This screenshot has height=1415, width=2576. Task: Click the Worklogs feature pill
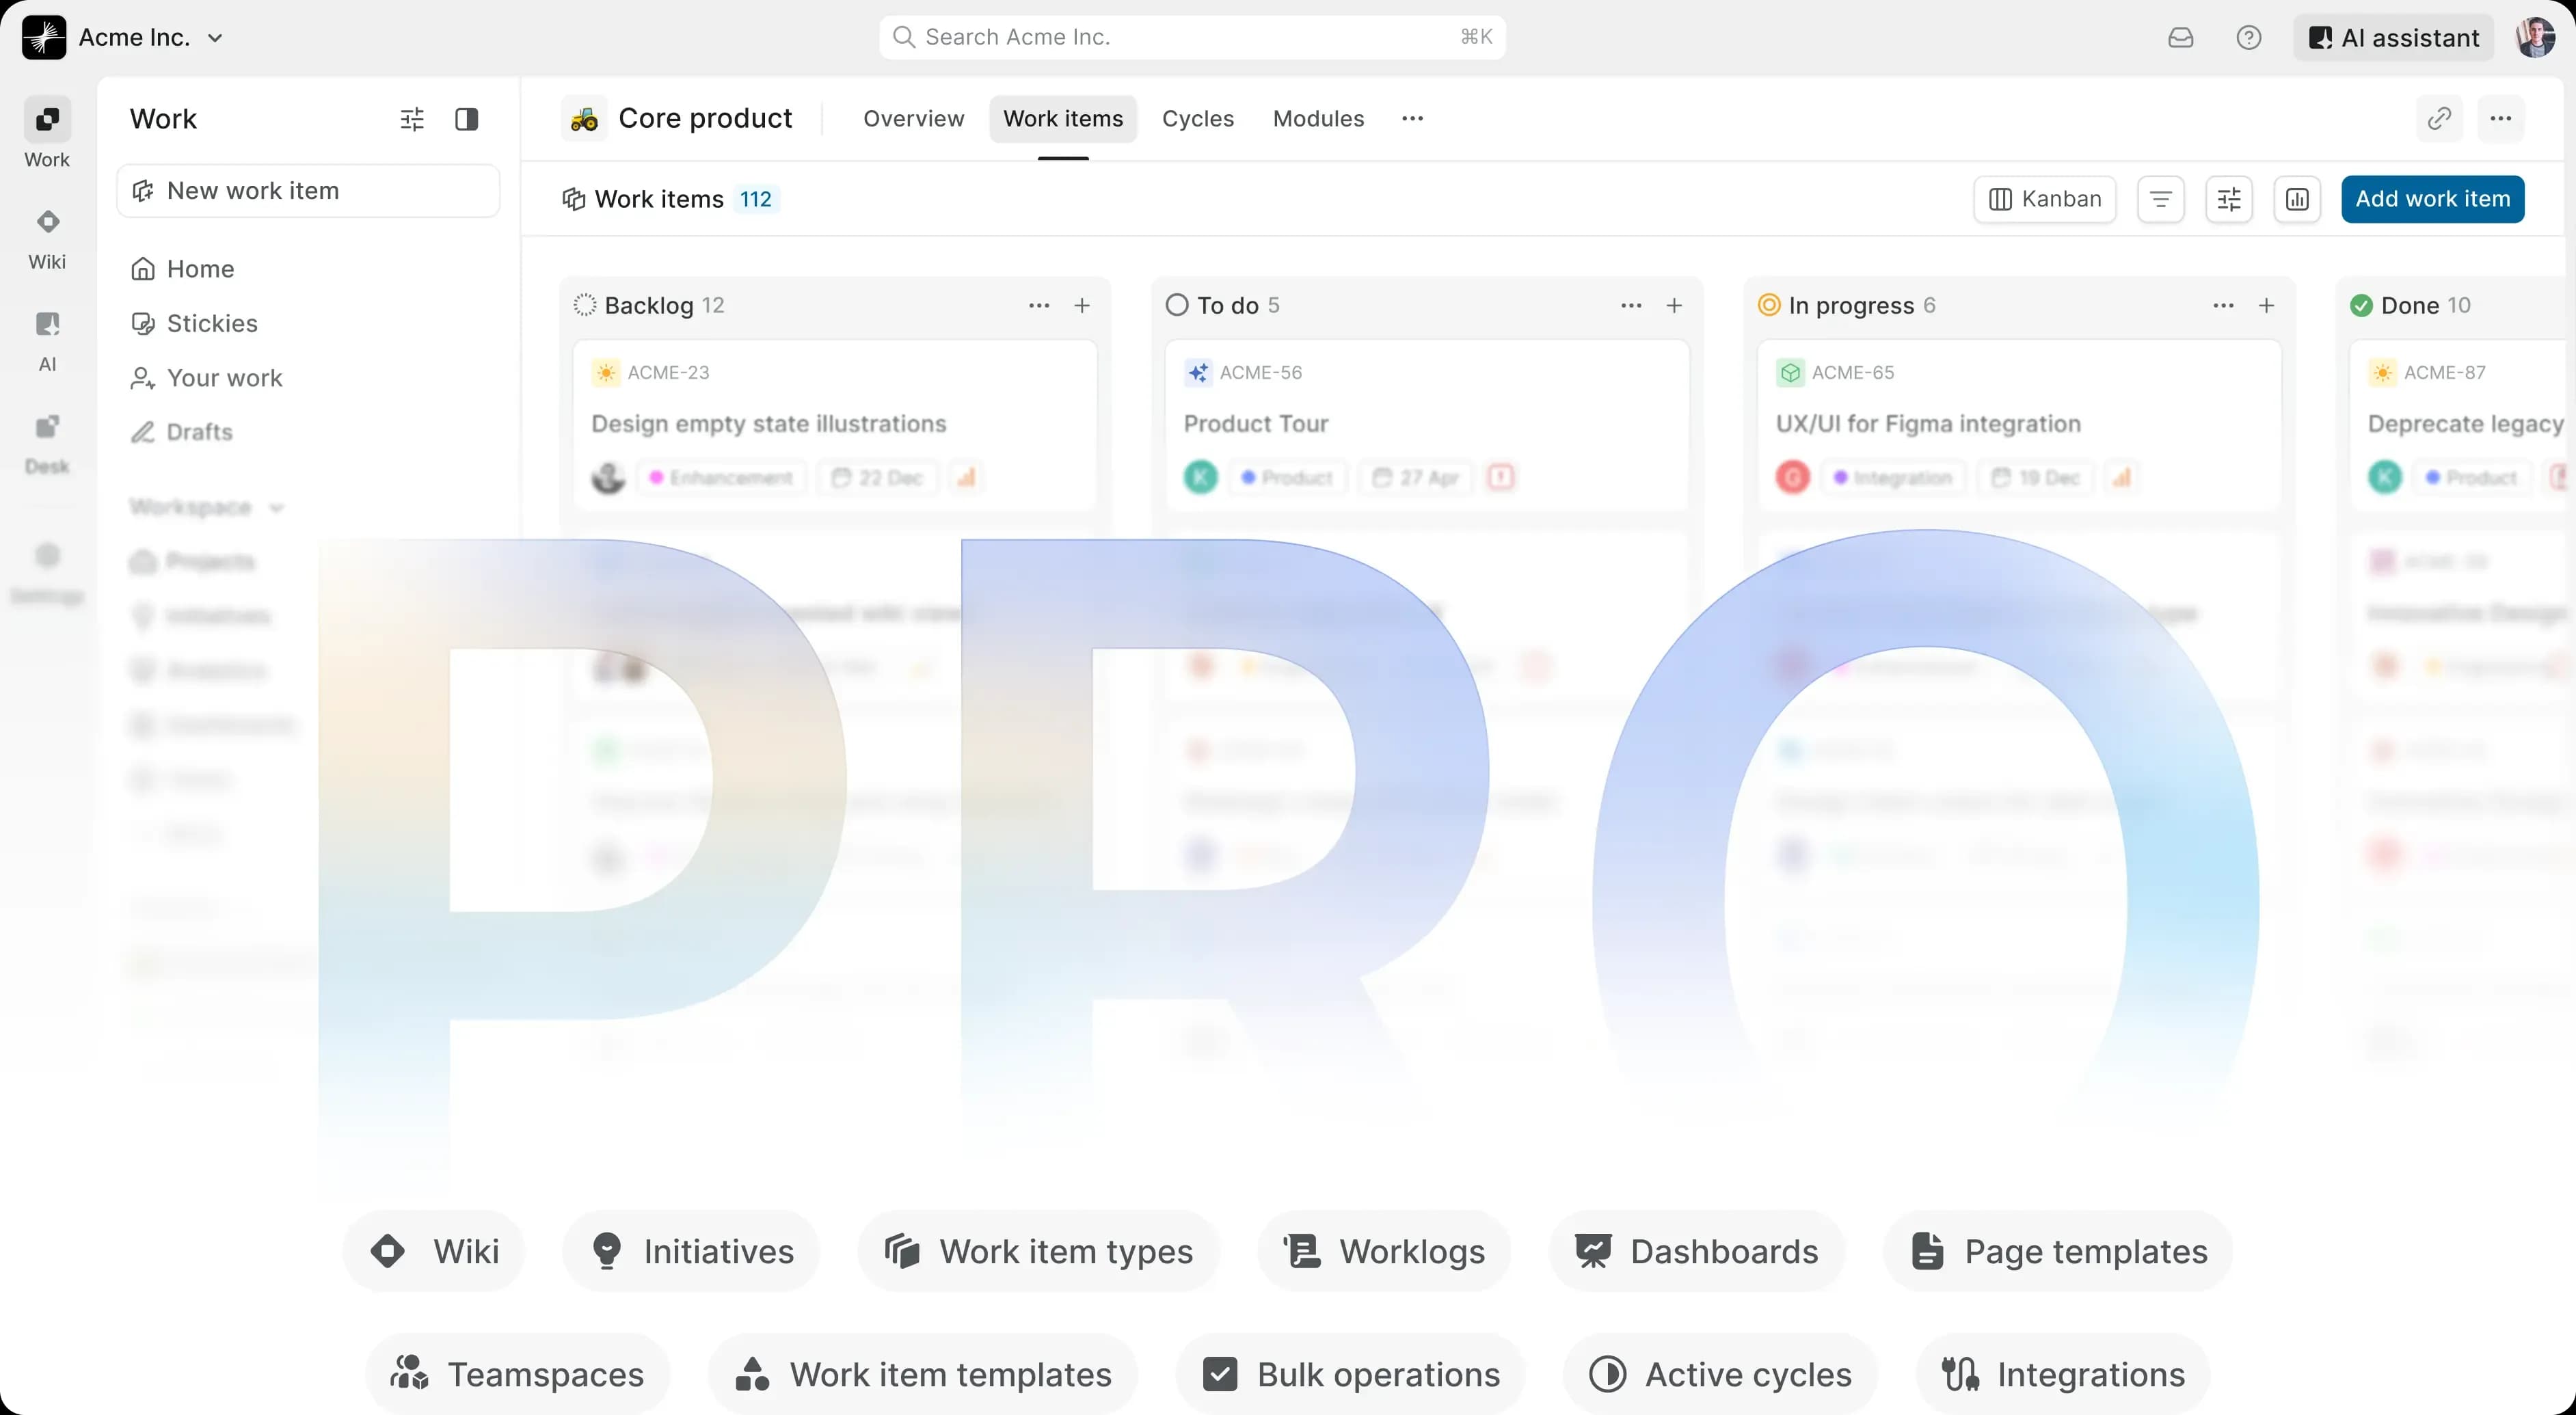(1384, 1251)
